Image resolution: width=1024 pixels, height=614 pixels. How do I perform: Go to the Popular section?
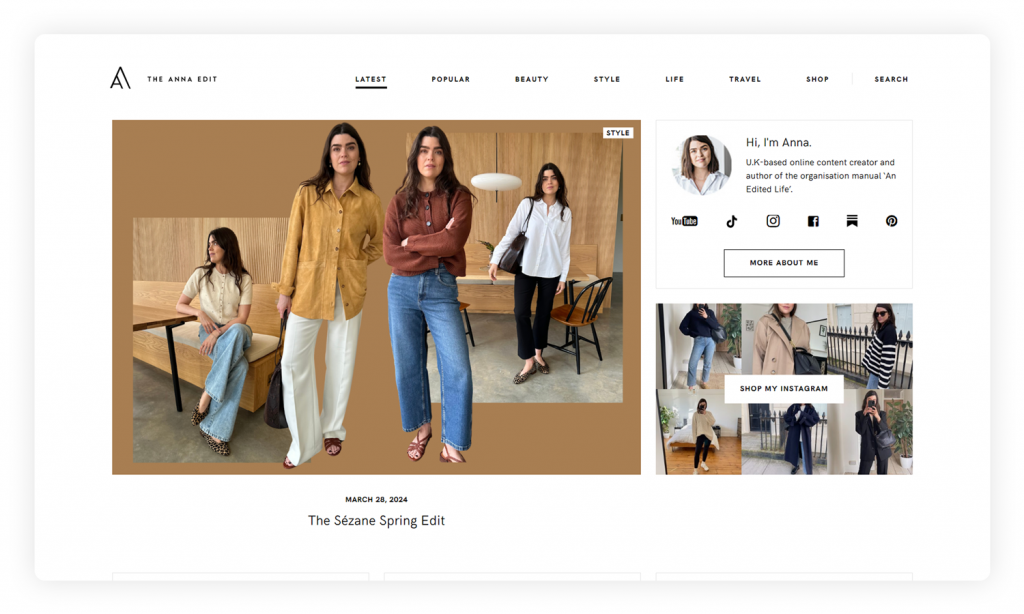tap(450, 79)
